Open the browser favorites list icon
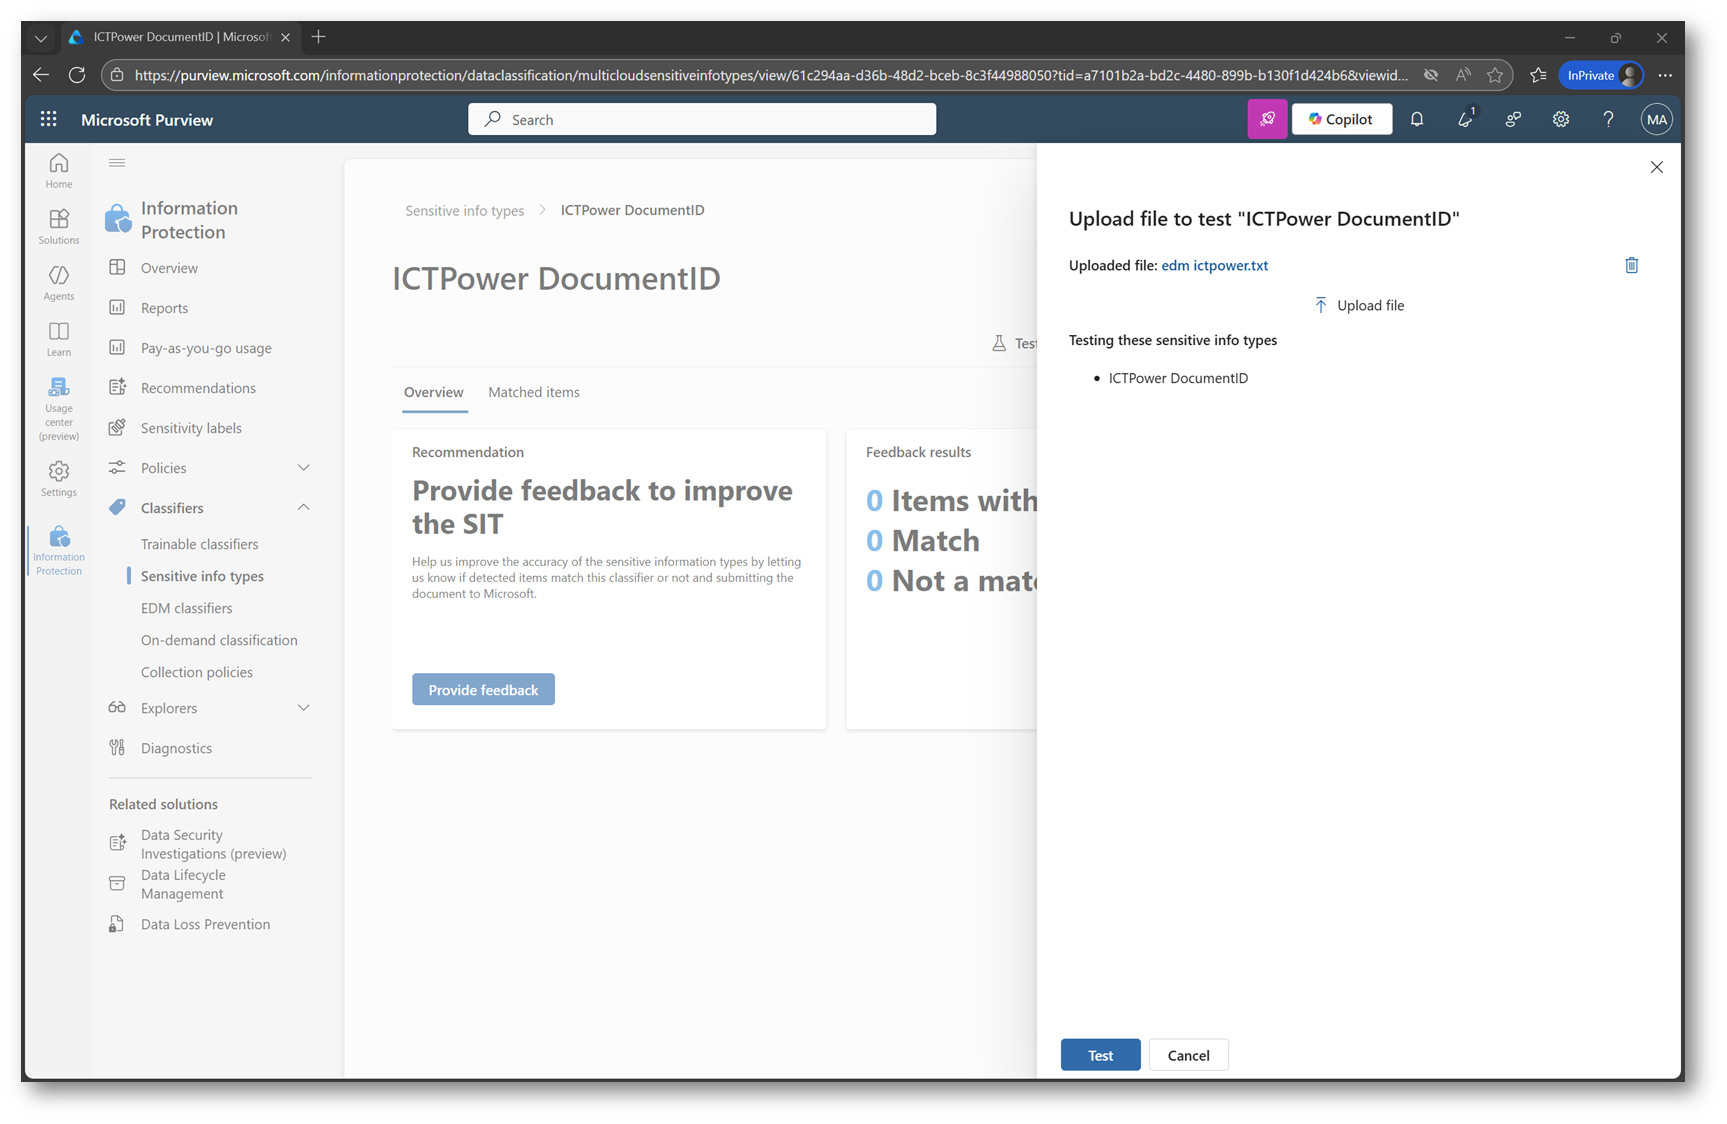Viewport: 1727px width, 1124px height. [x=1538, y=75]
